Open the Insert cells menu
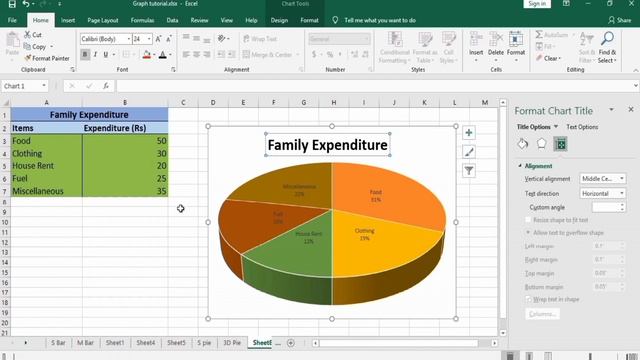Viewport: 640px width, 360px height. pyautogui.click(x=476, y=47)
